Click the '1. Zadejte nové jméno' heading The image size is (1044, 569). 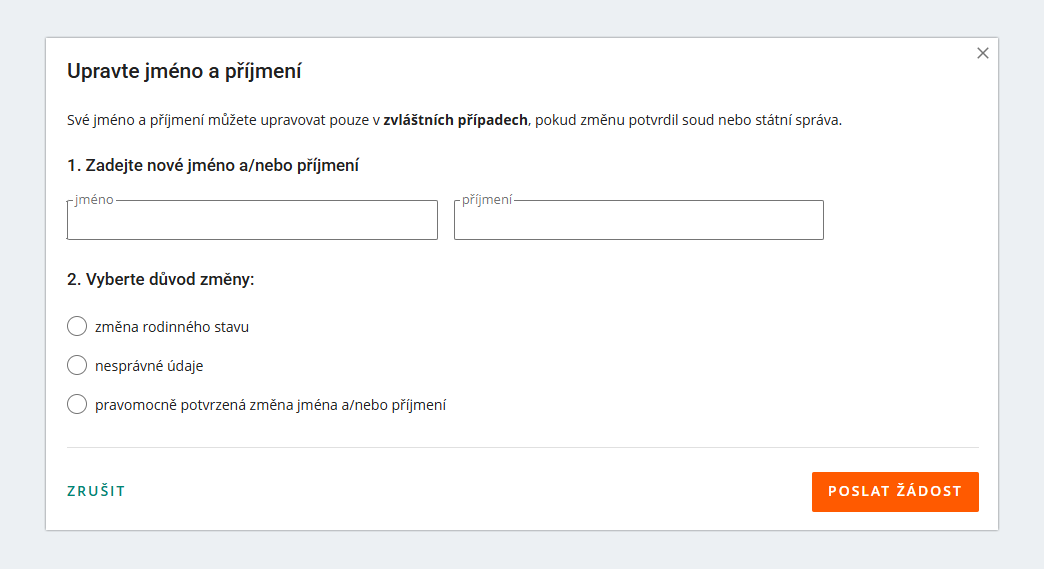[212, 165]
